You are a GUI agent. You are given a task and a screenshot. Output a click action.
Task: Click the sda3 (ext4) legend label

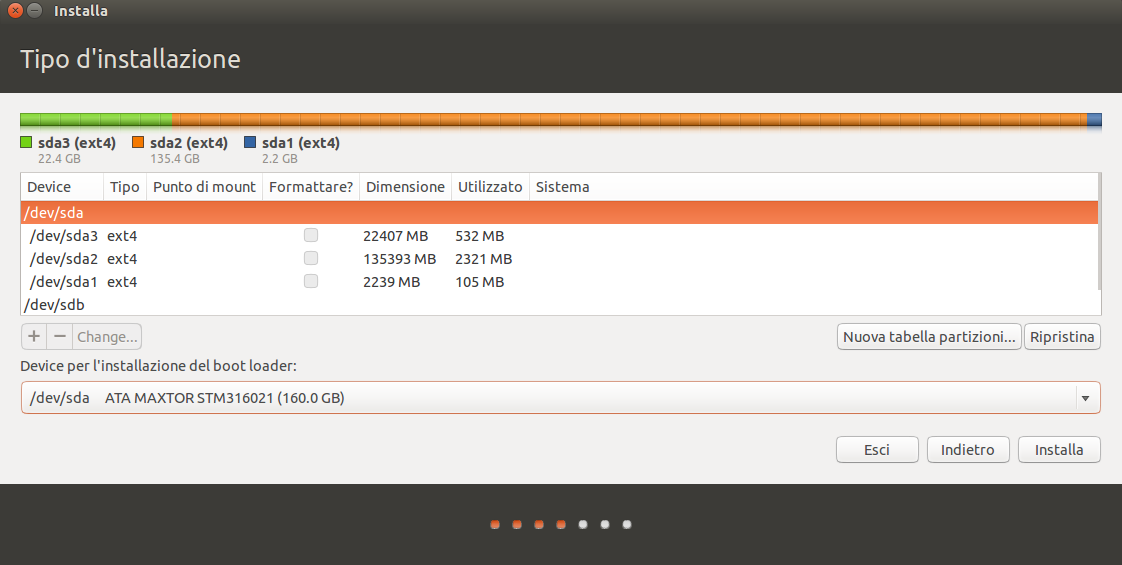tap(77, 143)
